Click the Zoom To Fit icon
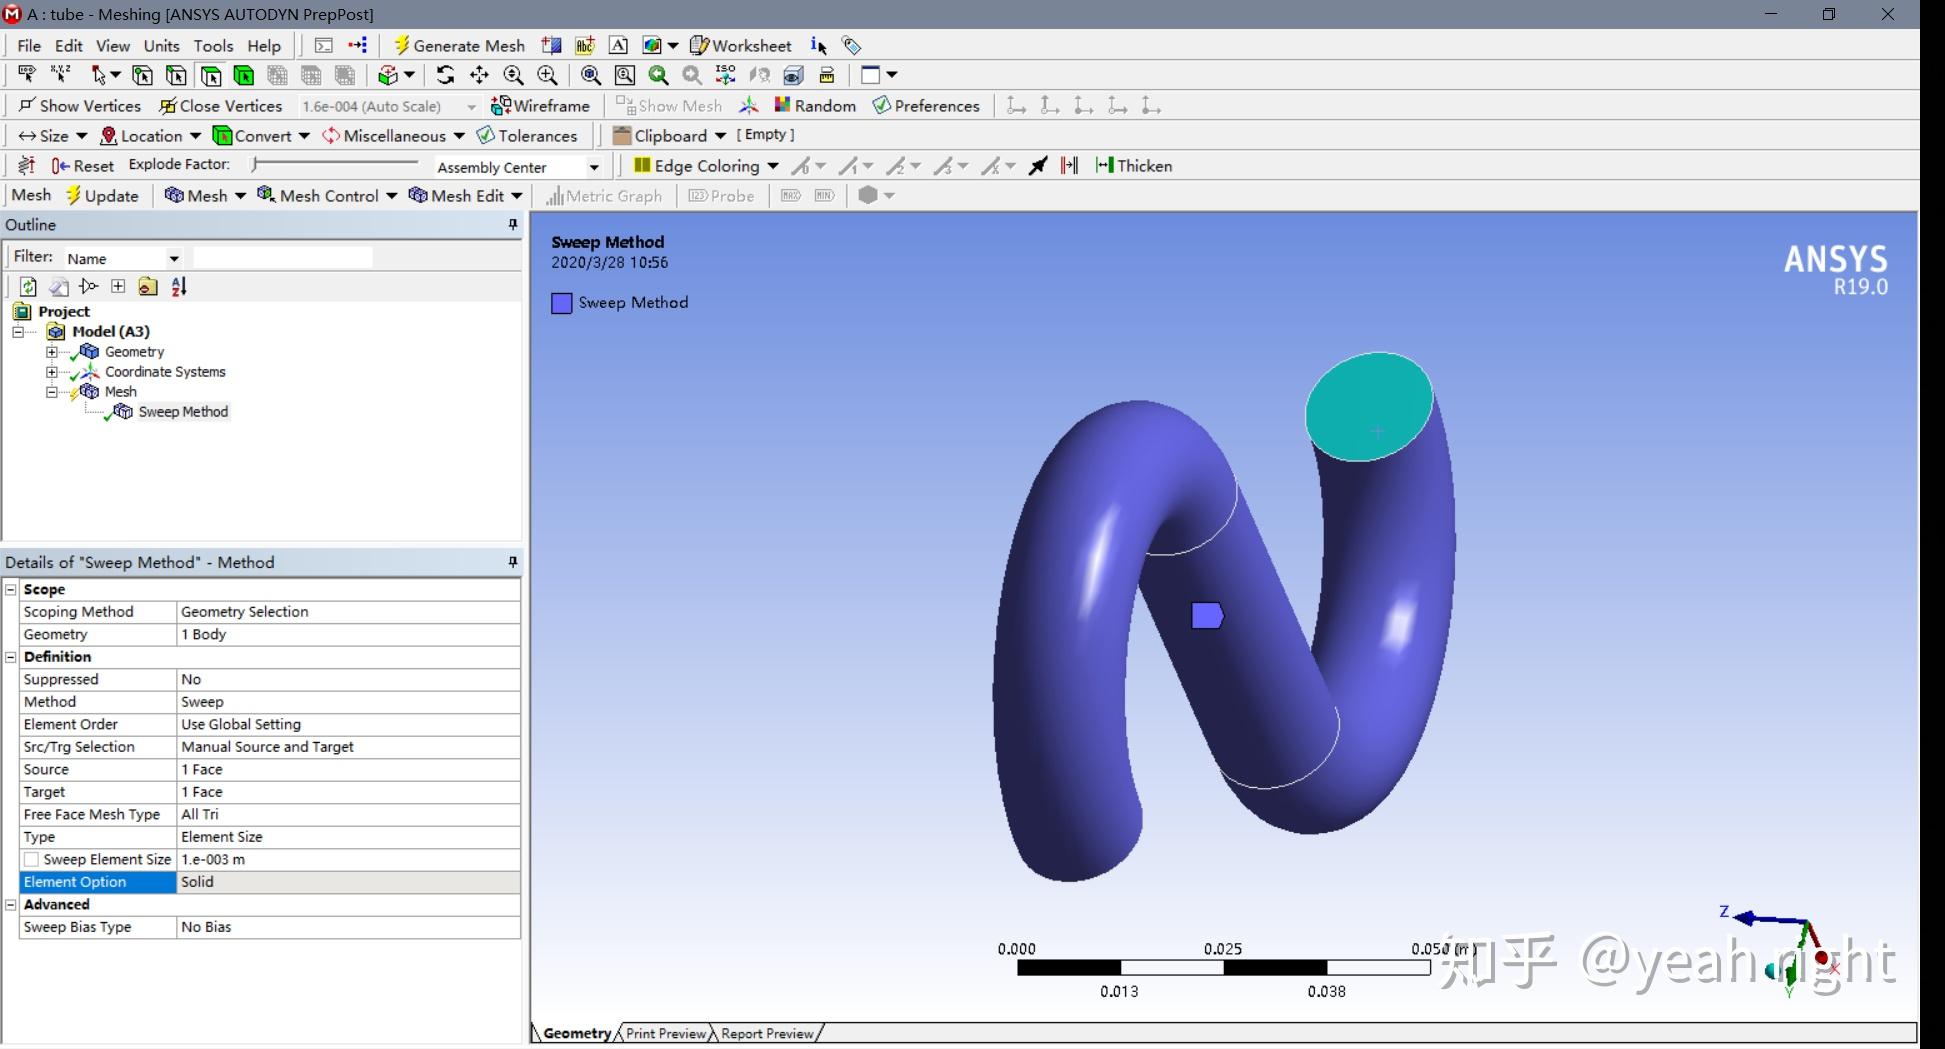 [591, 75]
